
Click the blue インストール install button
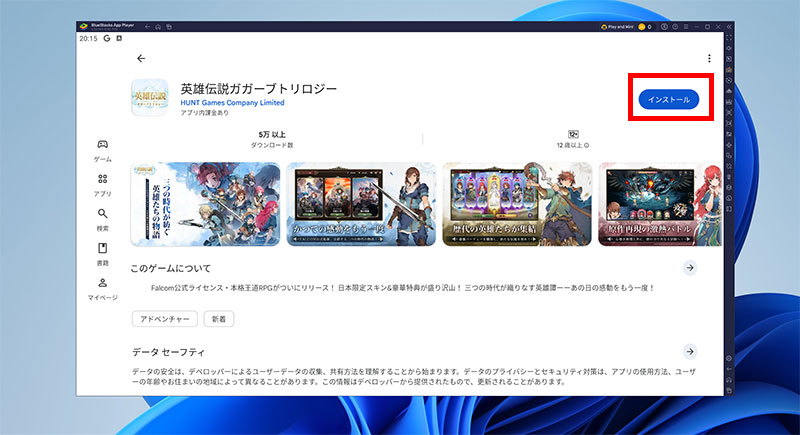(x=668, y=99)
